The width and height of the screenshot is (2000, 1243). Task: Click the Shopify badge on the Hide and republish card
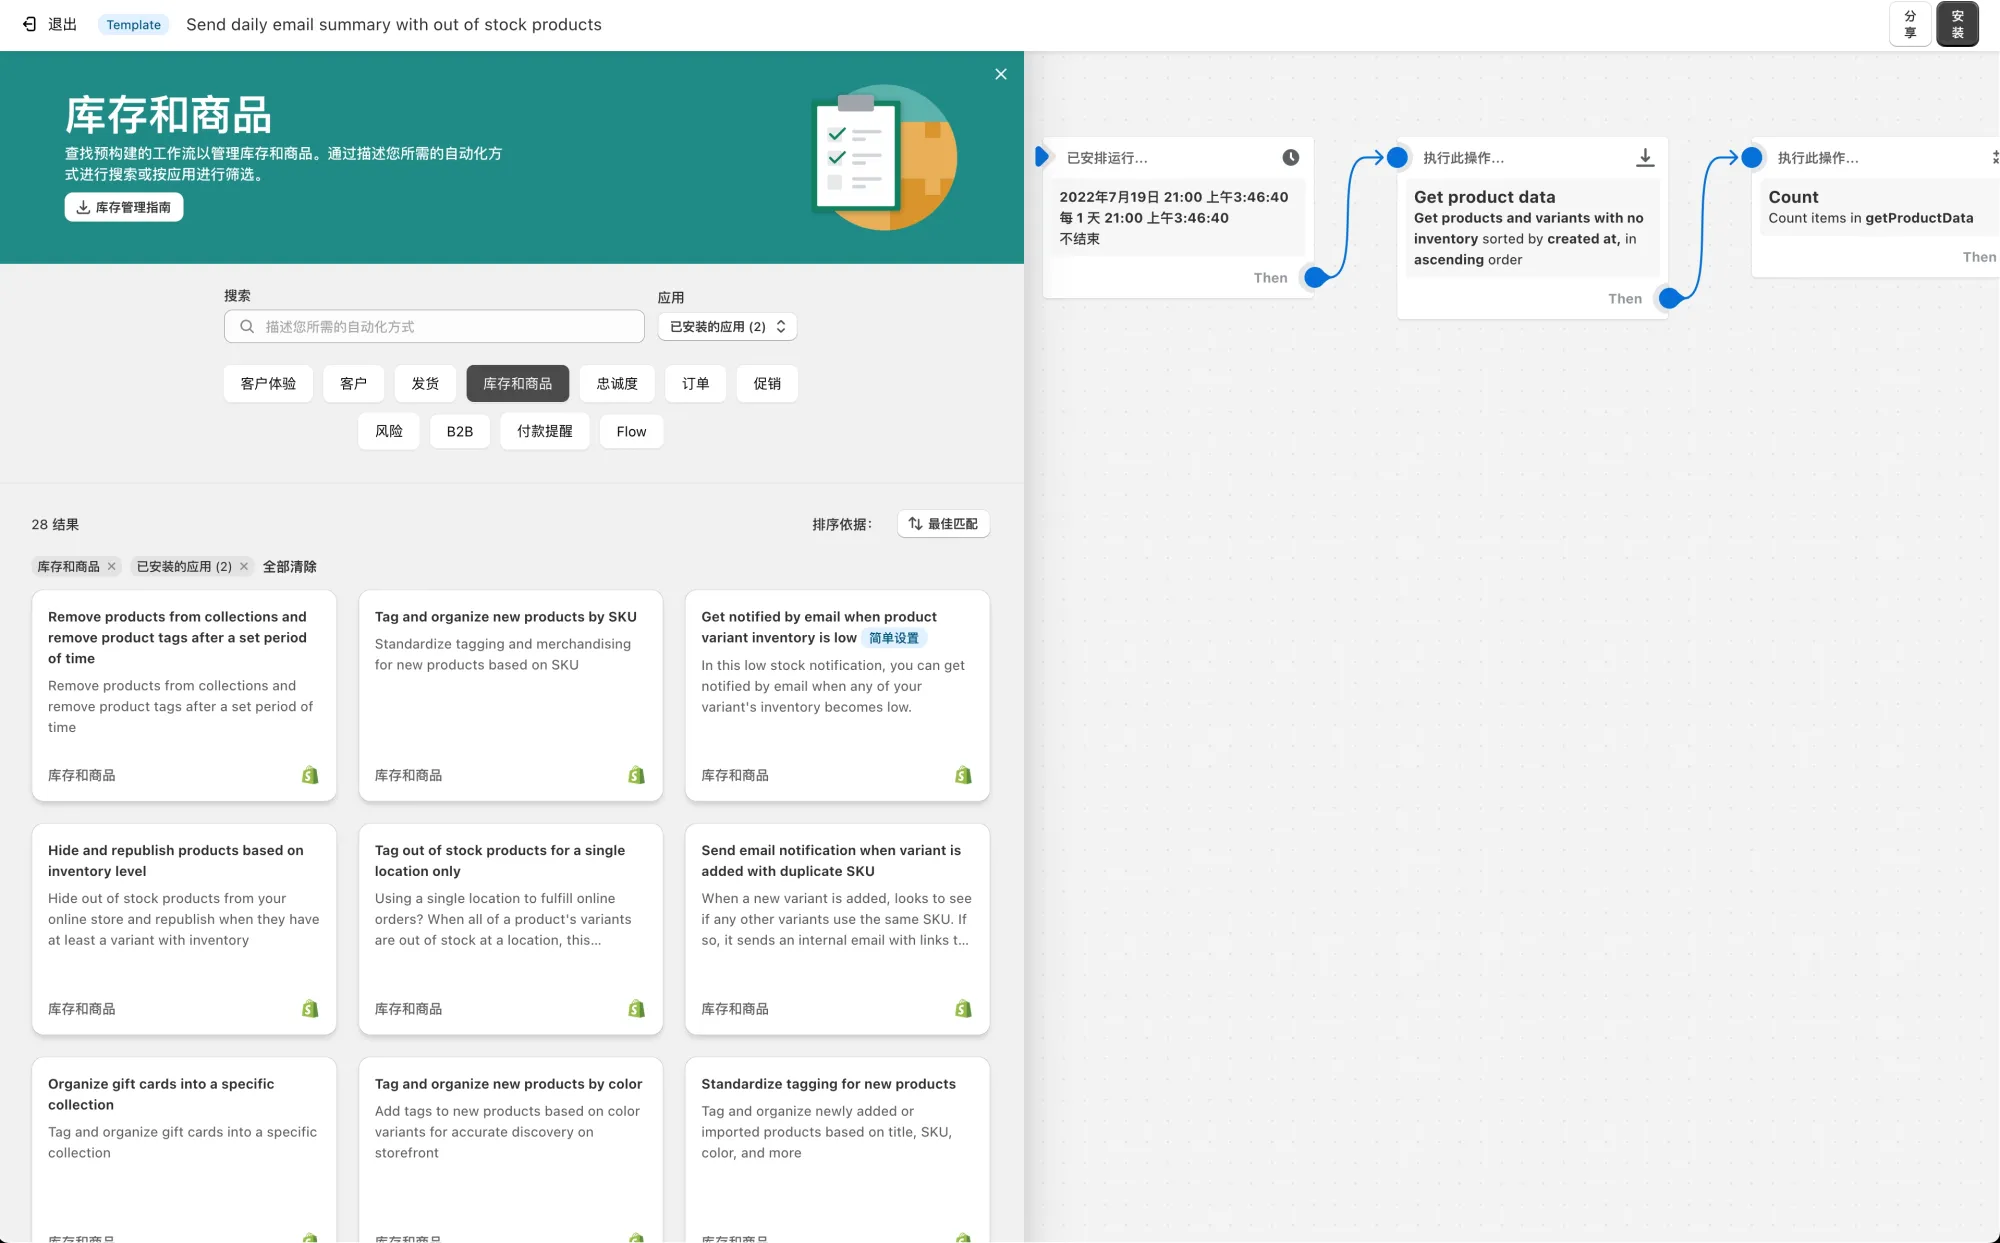pyautogui.click(x=309, y=1008)
